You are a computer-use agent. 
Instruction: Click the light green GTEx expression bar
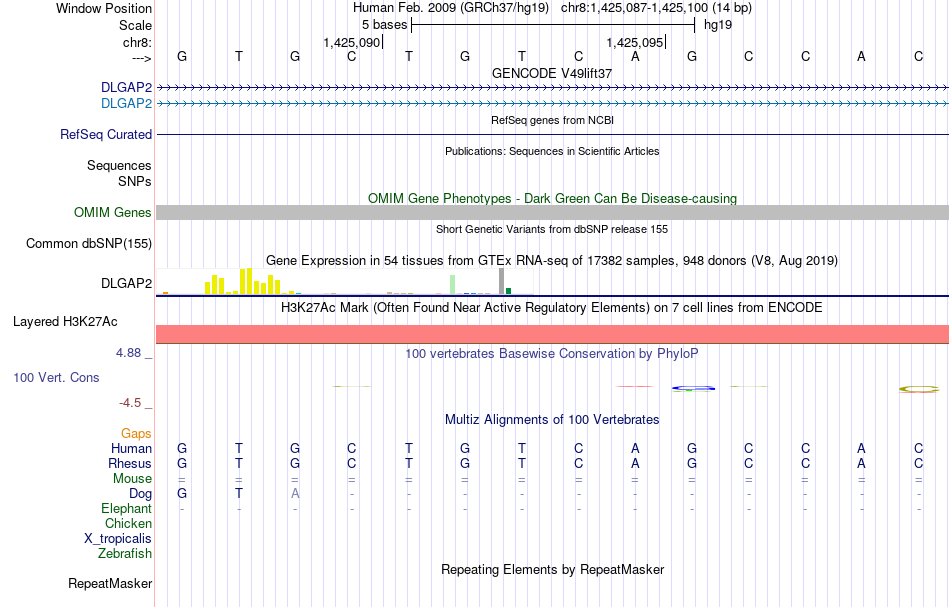(452, 285)
